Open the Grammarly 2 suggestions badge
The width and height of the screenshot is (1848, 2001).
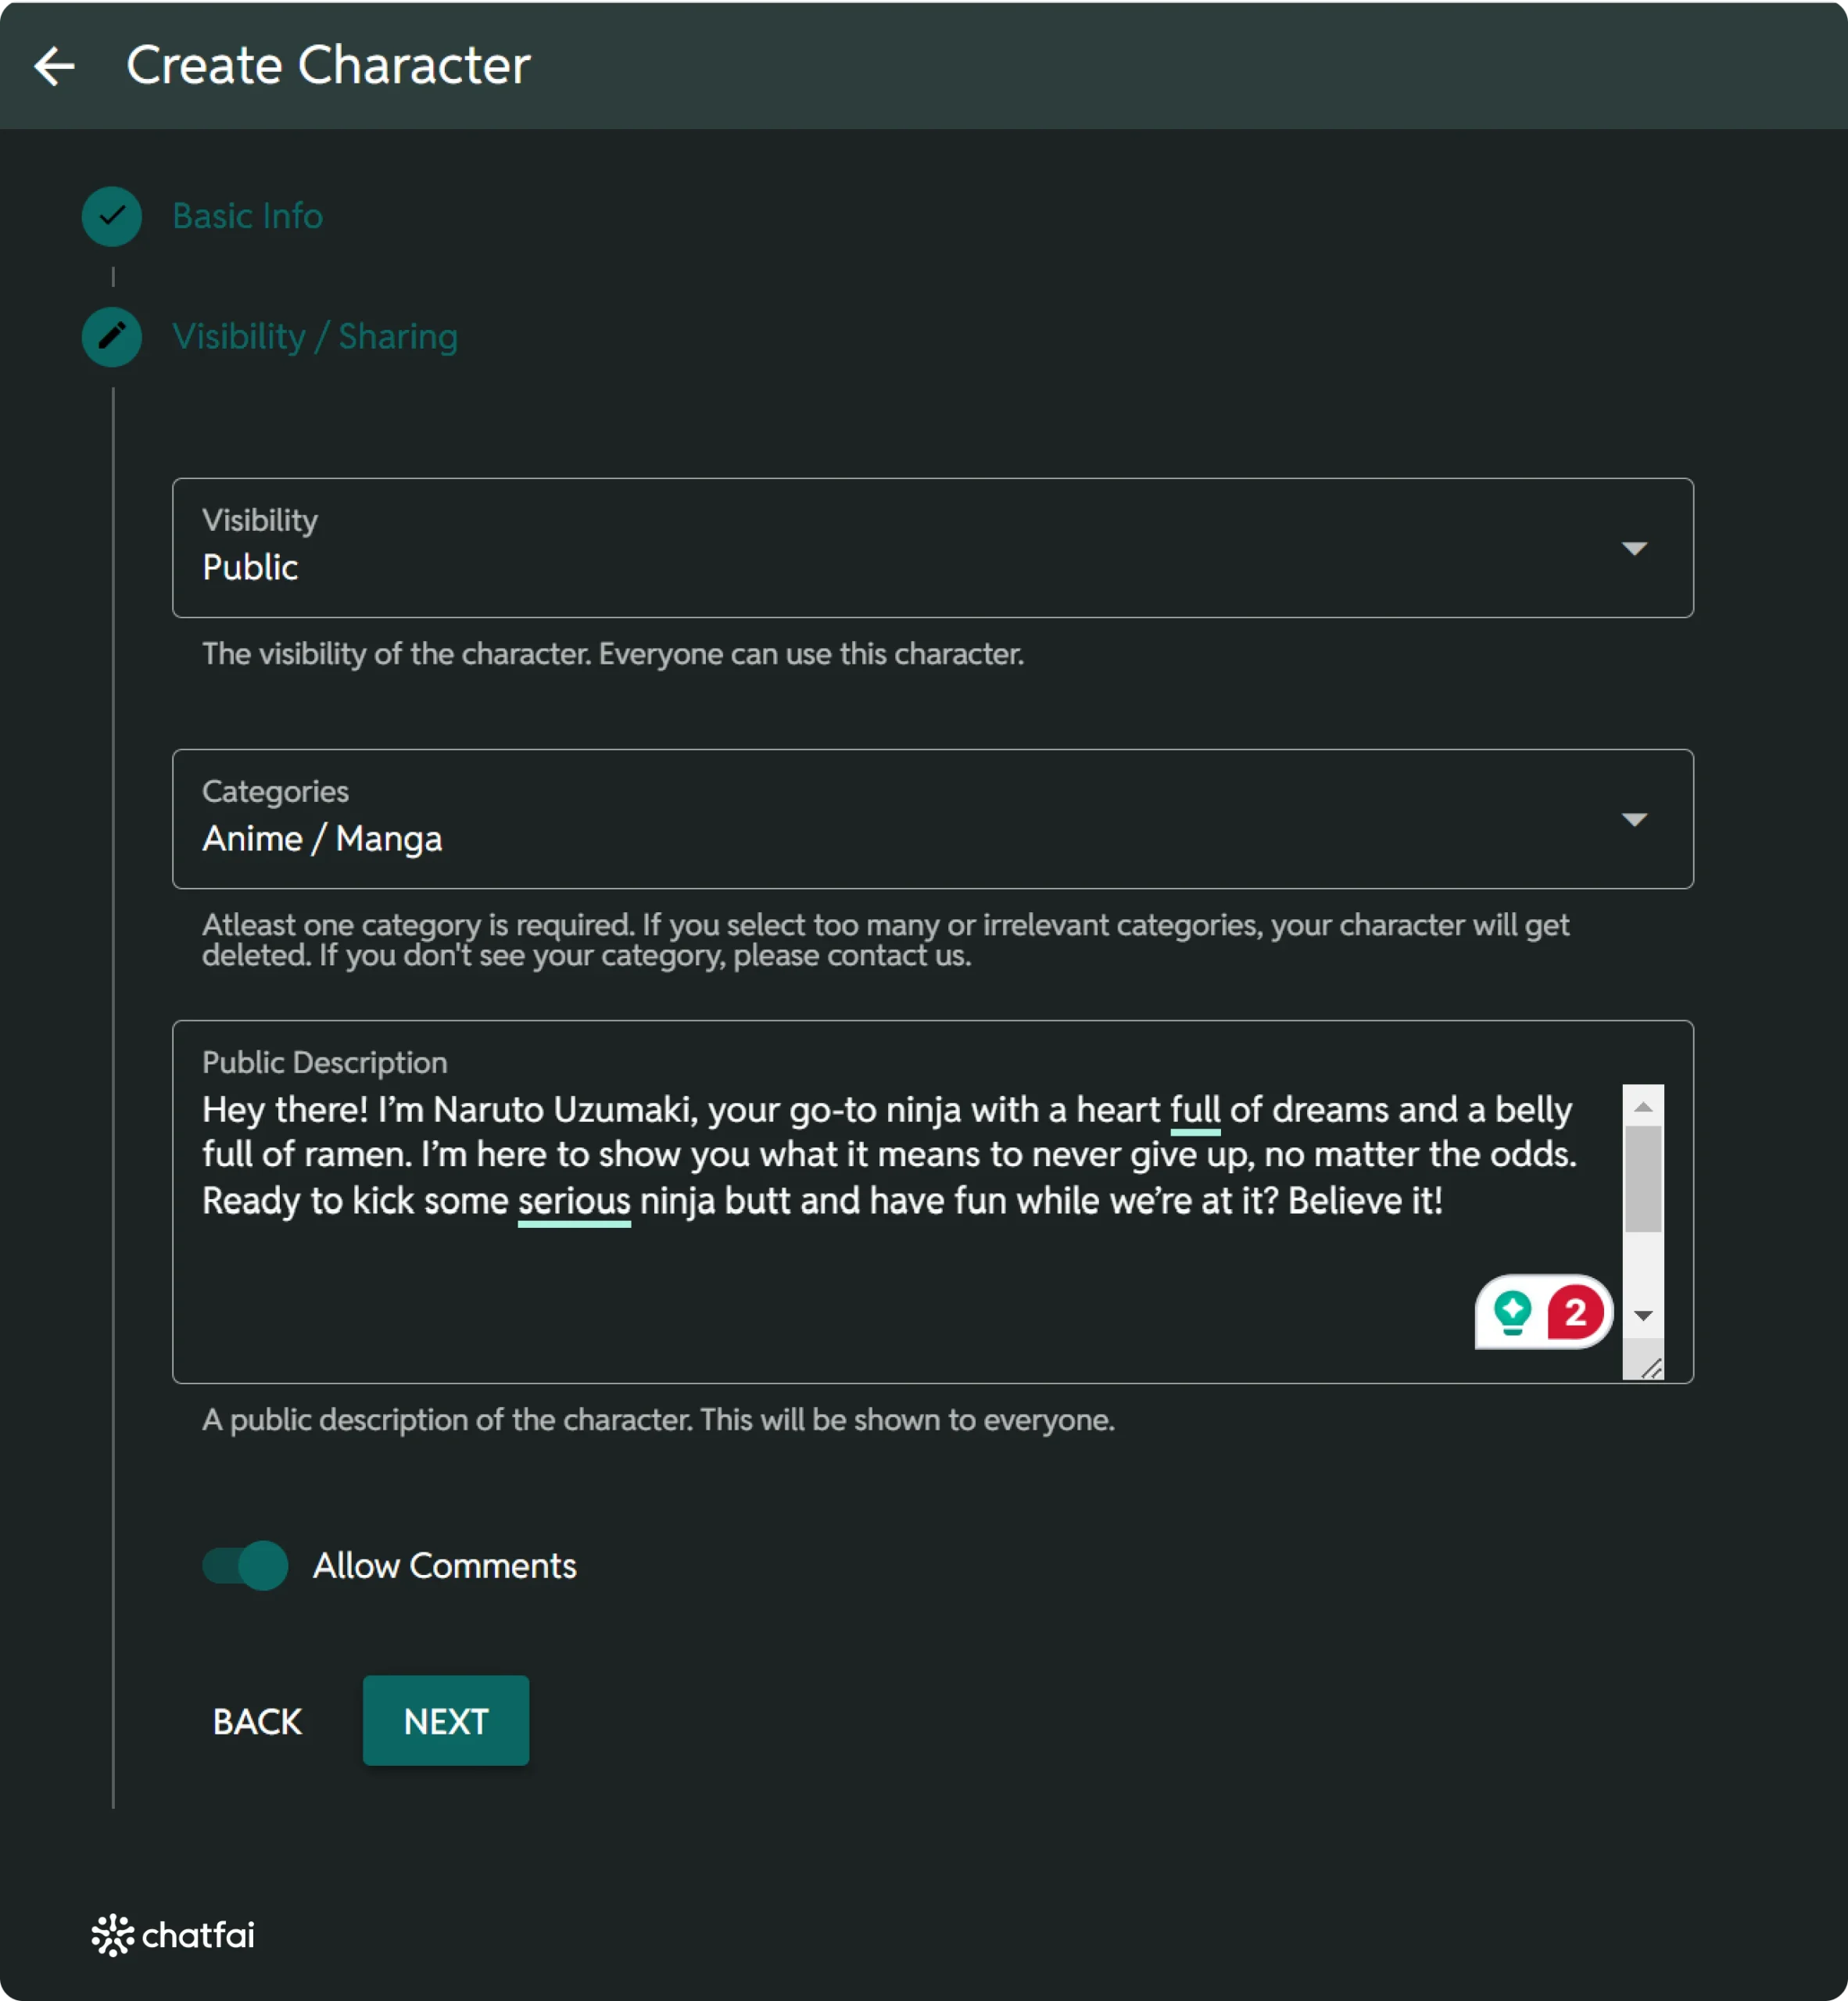[x=1575, y=1312]
